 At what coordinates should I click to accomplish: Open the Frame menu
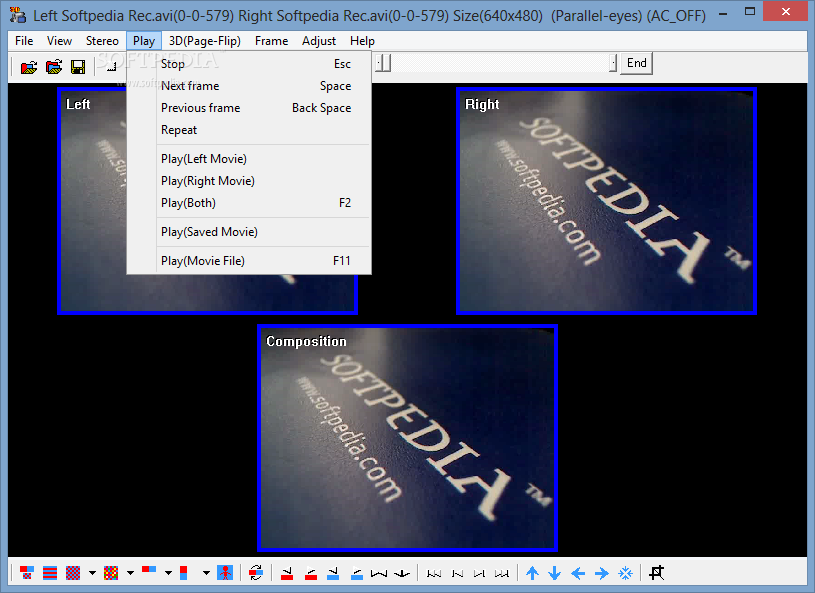271,41
